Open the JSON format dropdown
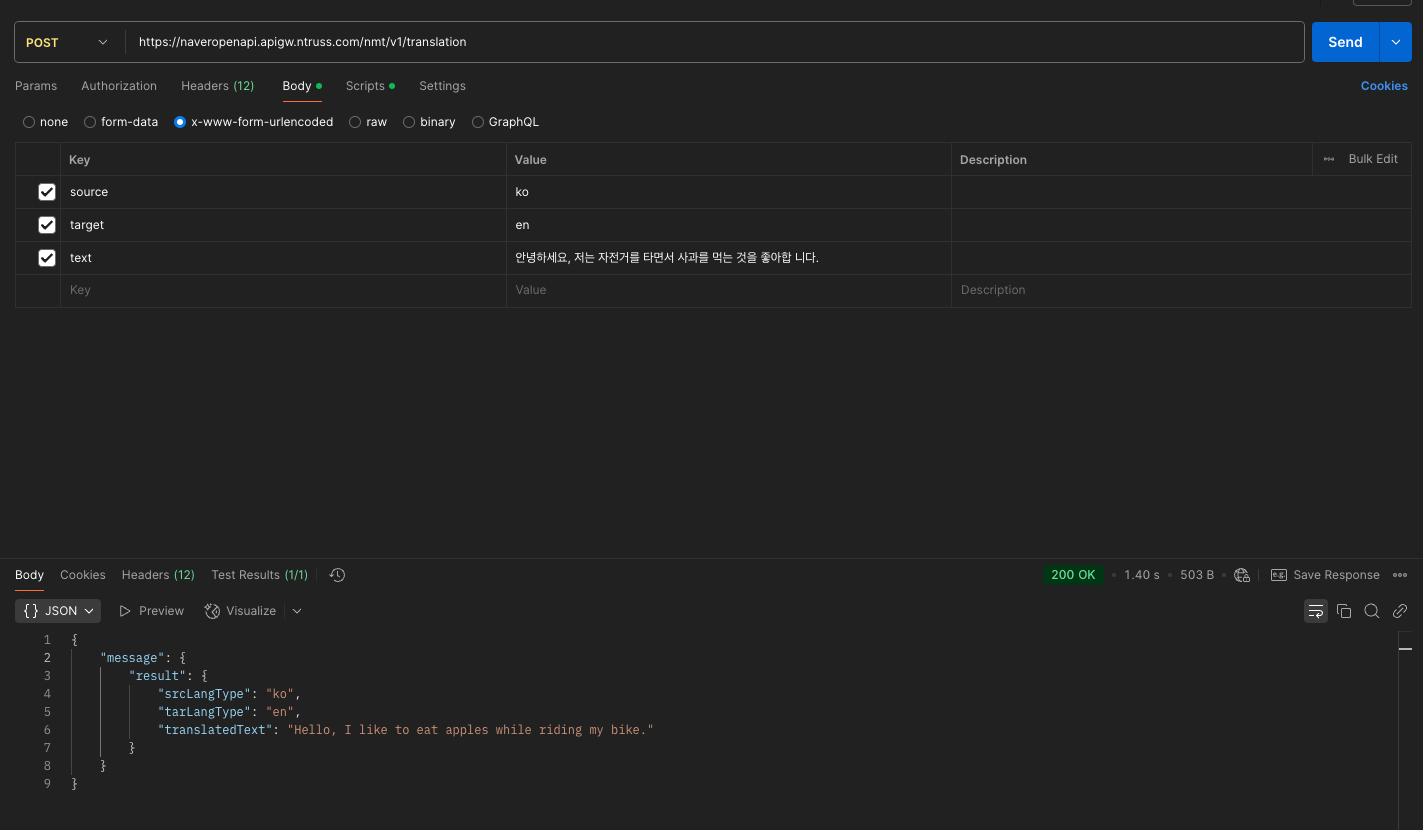Viewport: 1423px width, 830px height. pyautogui.click(x=58, y=611)
